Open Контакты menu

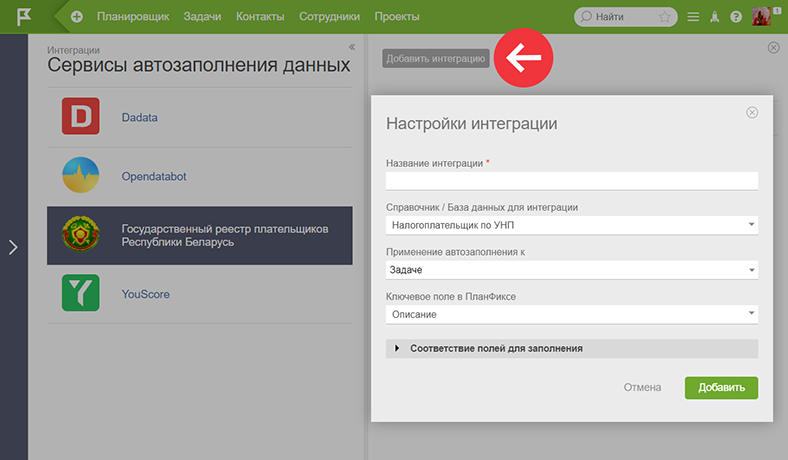260,17
